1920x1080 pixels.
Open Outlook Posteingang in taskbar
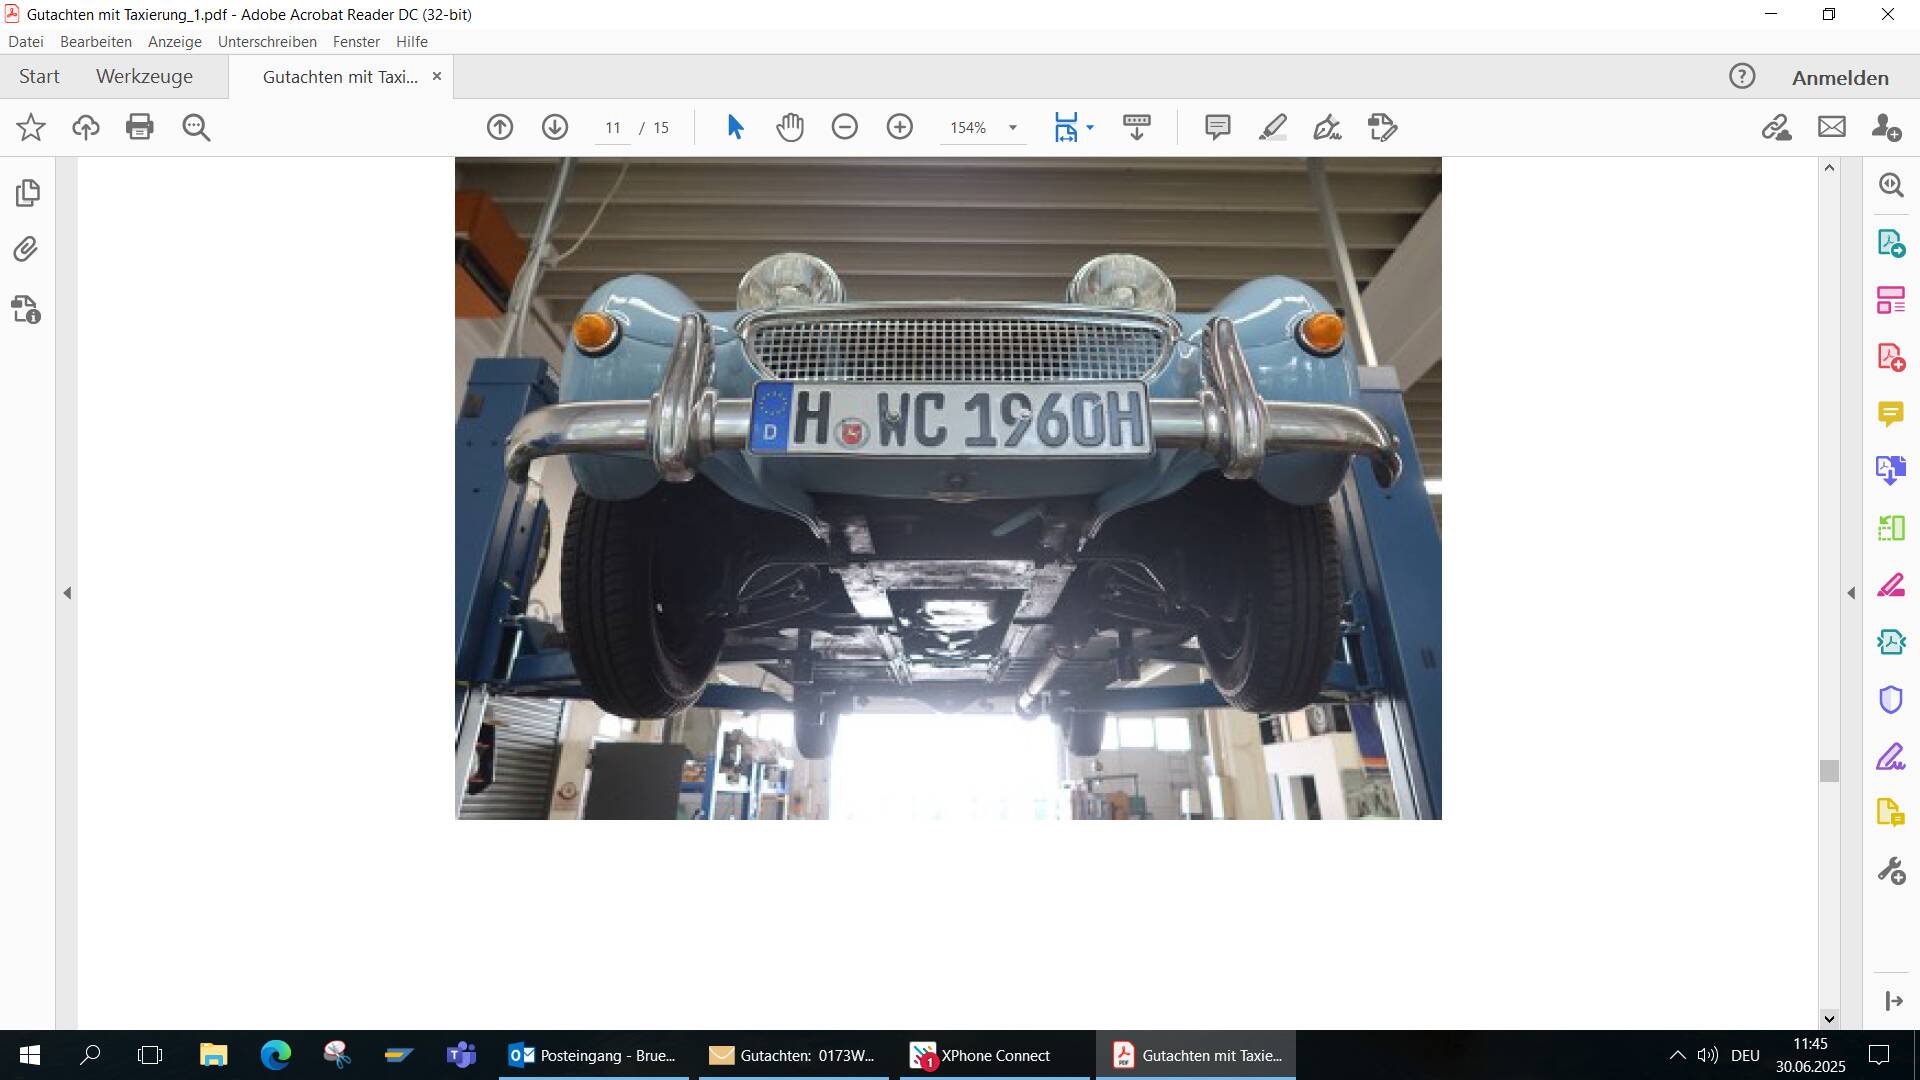(593, 1055)
